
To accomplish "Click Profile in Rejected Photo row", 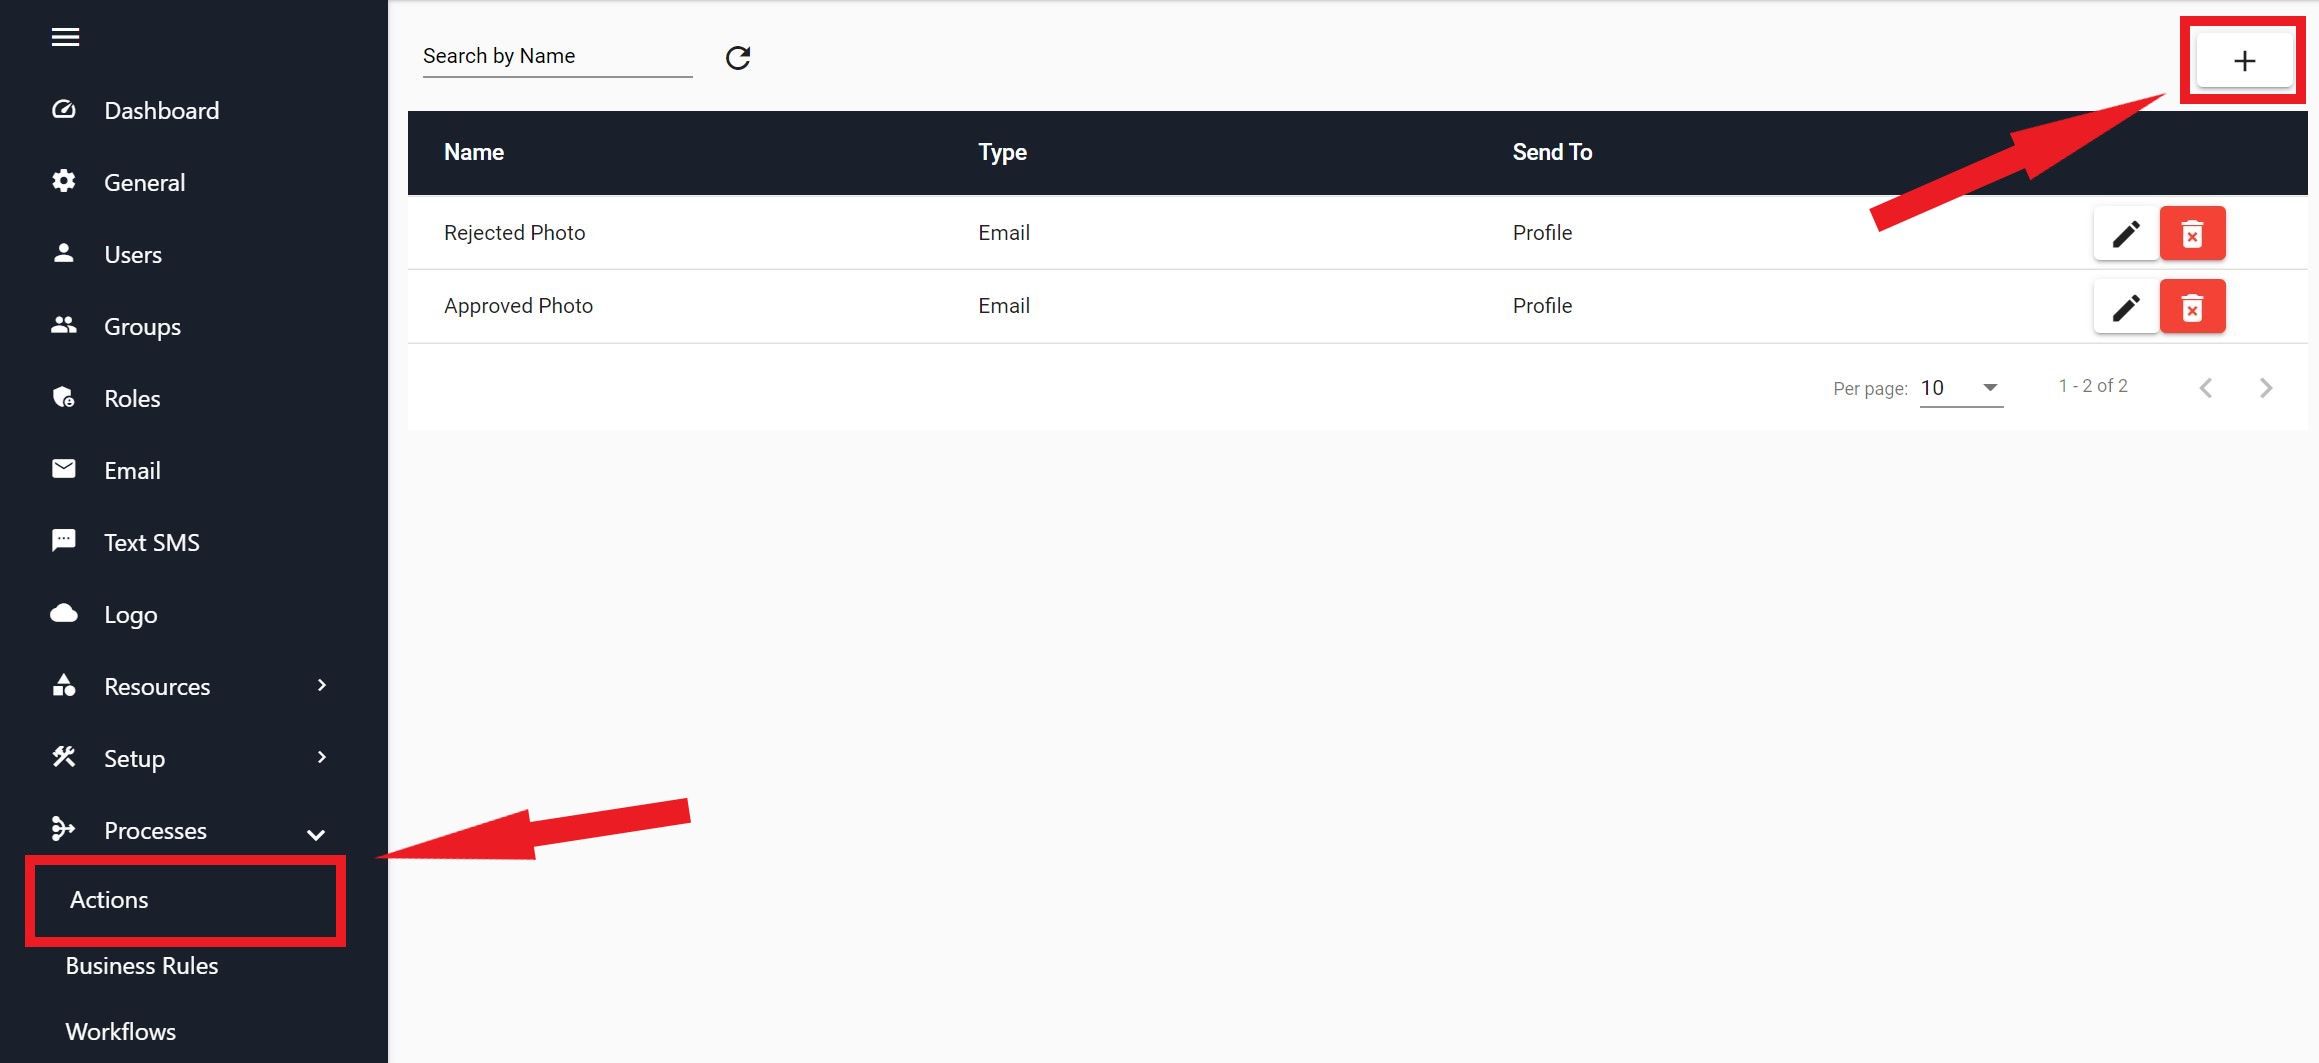I will click(1542, 233).
